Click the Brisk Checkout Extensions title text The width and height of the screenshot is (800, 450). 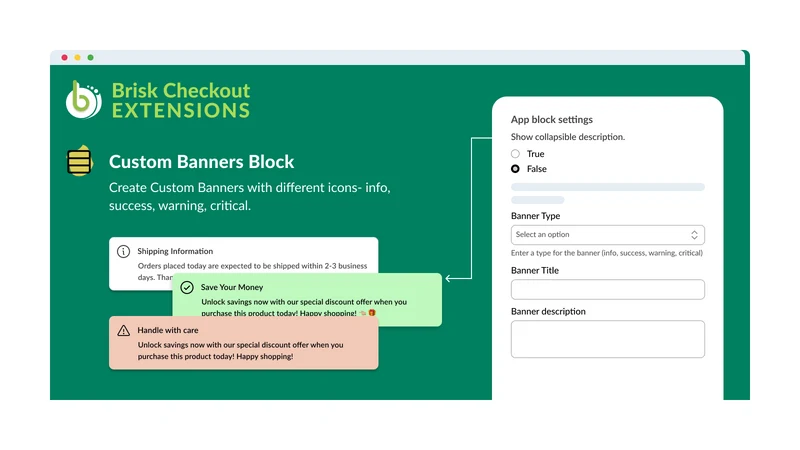[181, 100]
